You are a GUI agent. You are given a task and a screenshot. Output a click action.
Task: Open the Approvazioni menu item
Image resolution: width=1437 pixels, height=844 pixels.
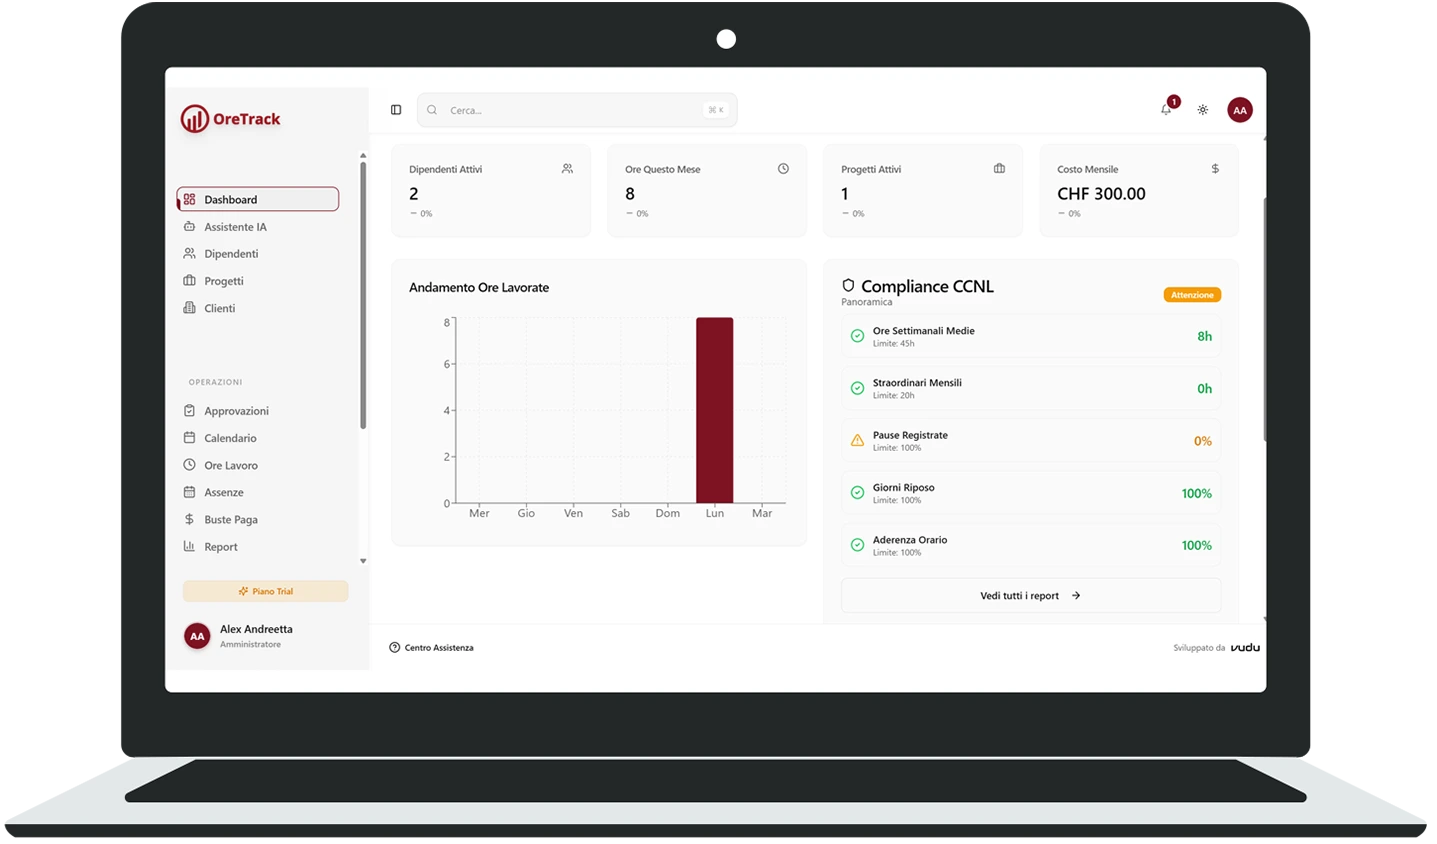click(x=236, y=411)
